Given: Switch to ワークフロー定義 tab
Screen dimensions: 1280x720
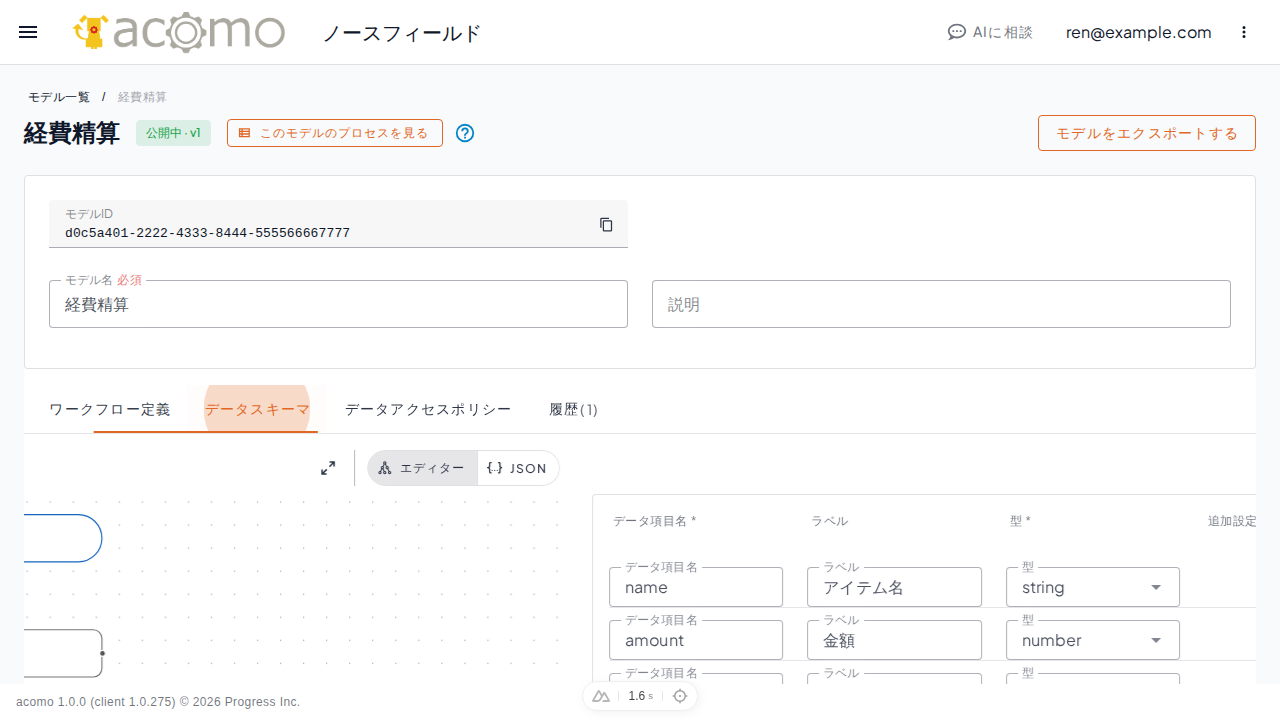Looking at the screenshot, I should point(110,409).
